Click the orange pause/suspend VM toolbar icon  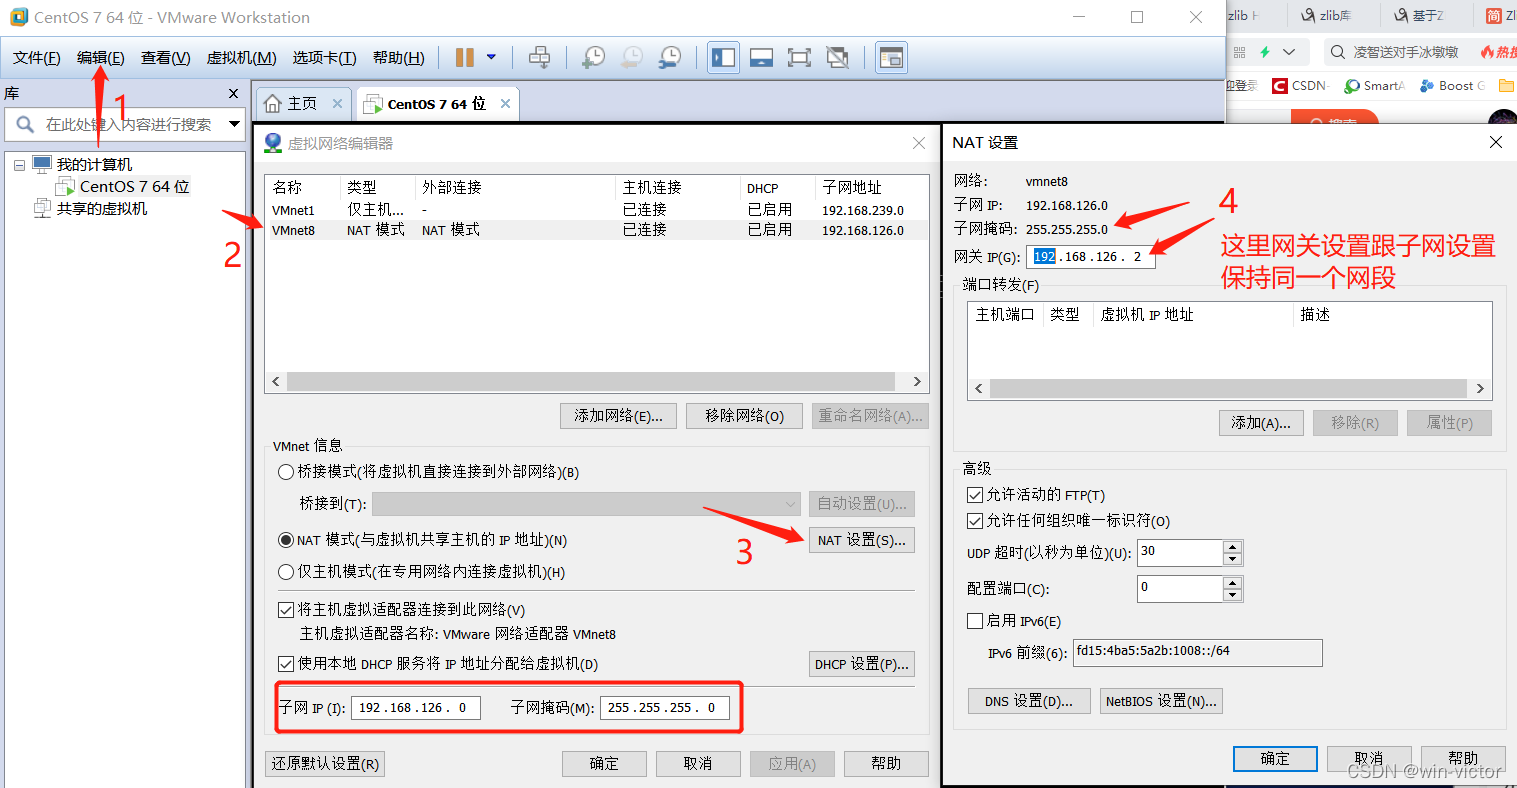(465, 58)
